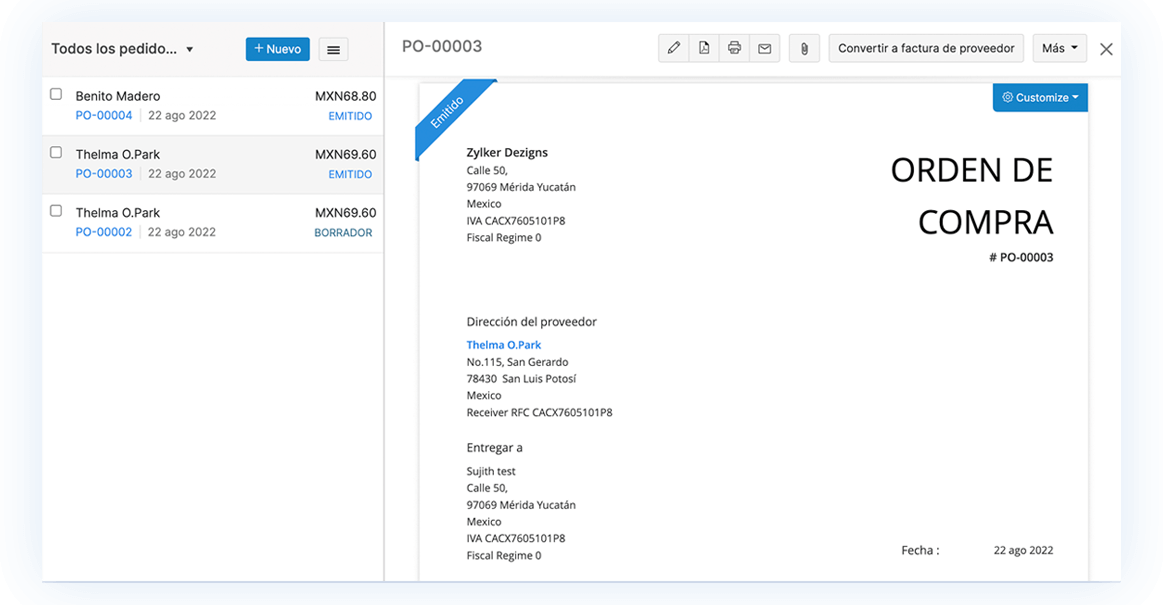This screenshot has width=1163, height=605.
Task: Tick the checkbox on the BORRADOR order row
Action: click(56, 210)
